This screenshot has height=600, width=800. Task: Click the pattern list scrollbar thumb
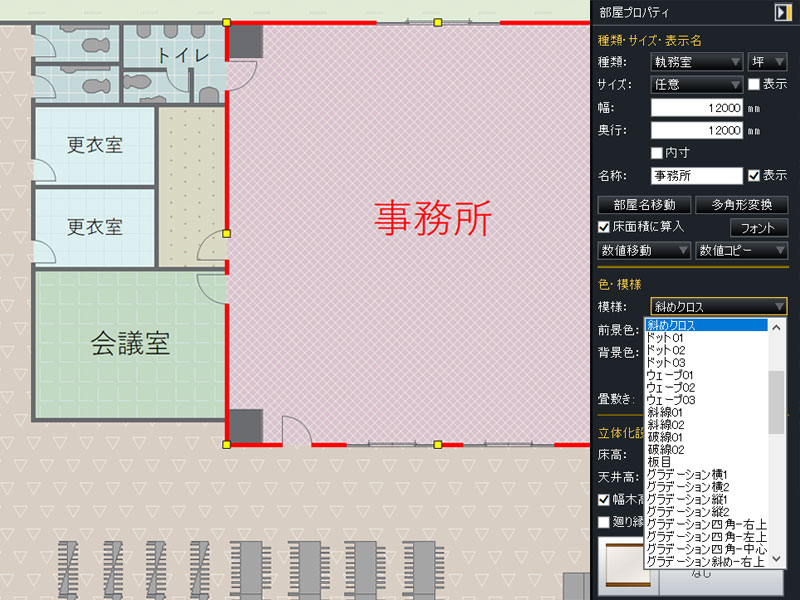(777, 400)
